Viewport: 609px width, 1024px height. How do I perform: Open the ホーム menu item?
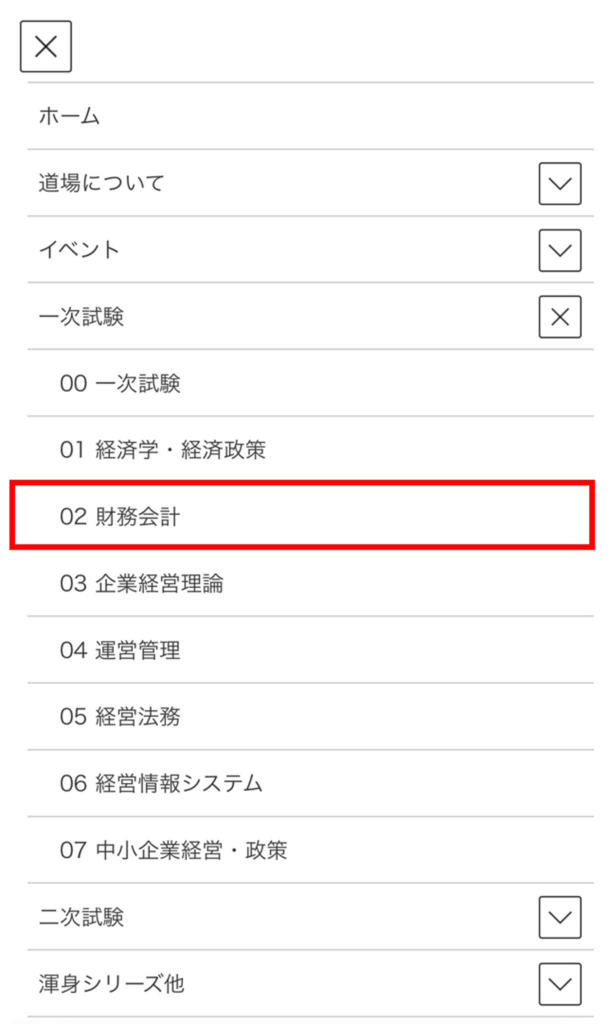70,117
